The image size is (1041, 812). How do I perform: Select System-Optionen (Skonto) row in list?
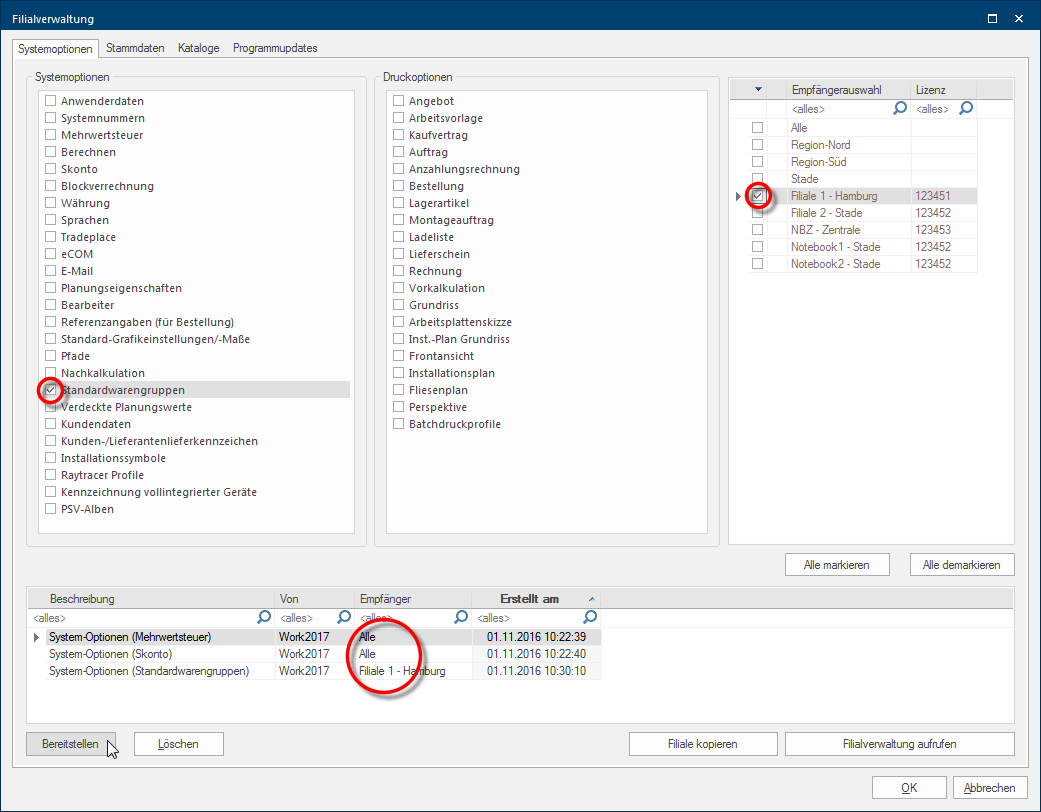point(150,654)
